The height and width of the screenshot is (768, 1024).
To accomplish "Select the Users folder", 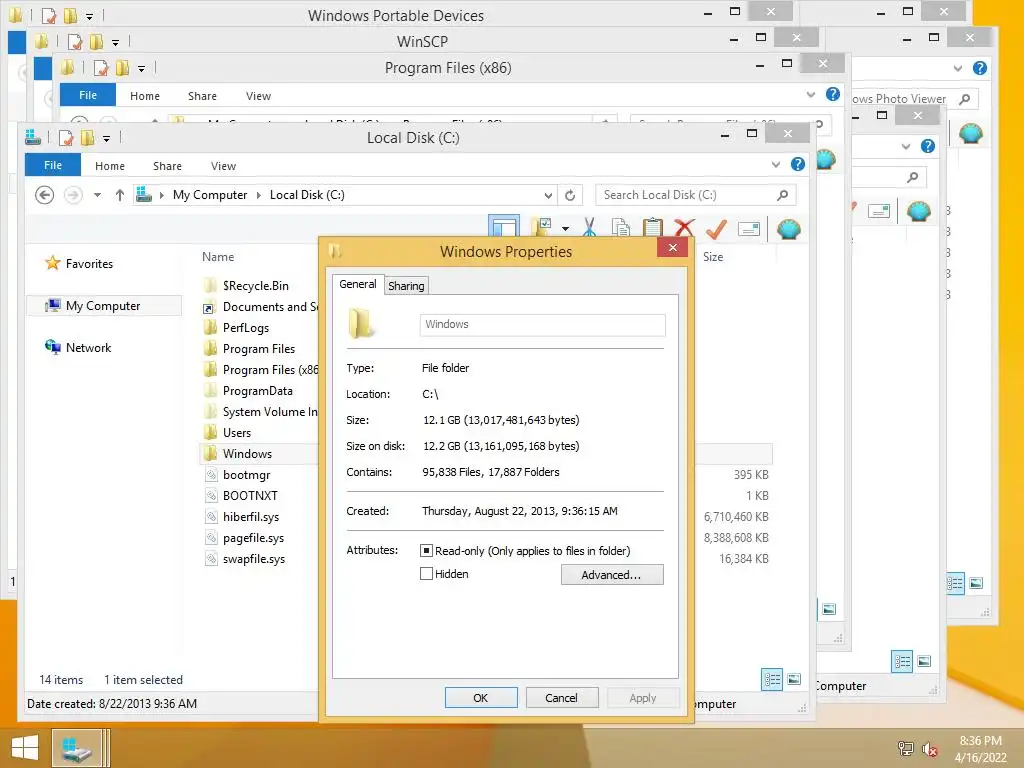I will (x=236, y=432).
